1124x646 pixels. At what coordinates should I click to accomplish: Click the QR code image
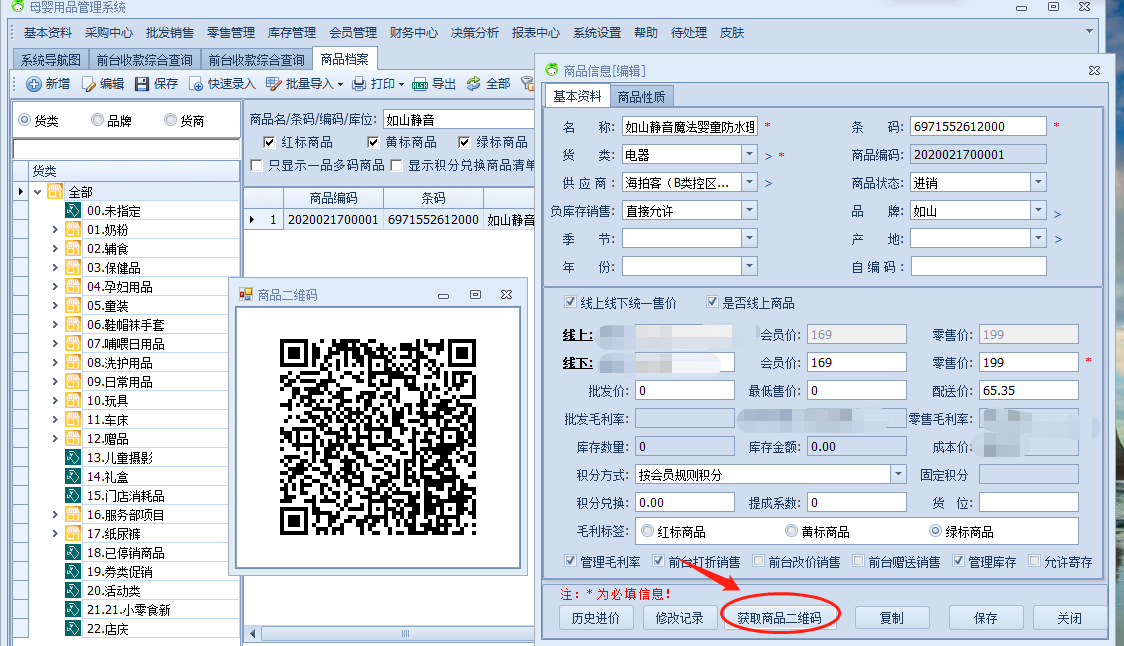point(378,437)
